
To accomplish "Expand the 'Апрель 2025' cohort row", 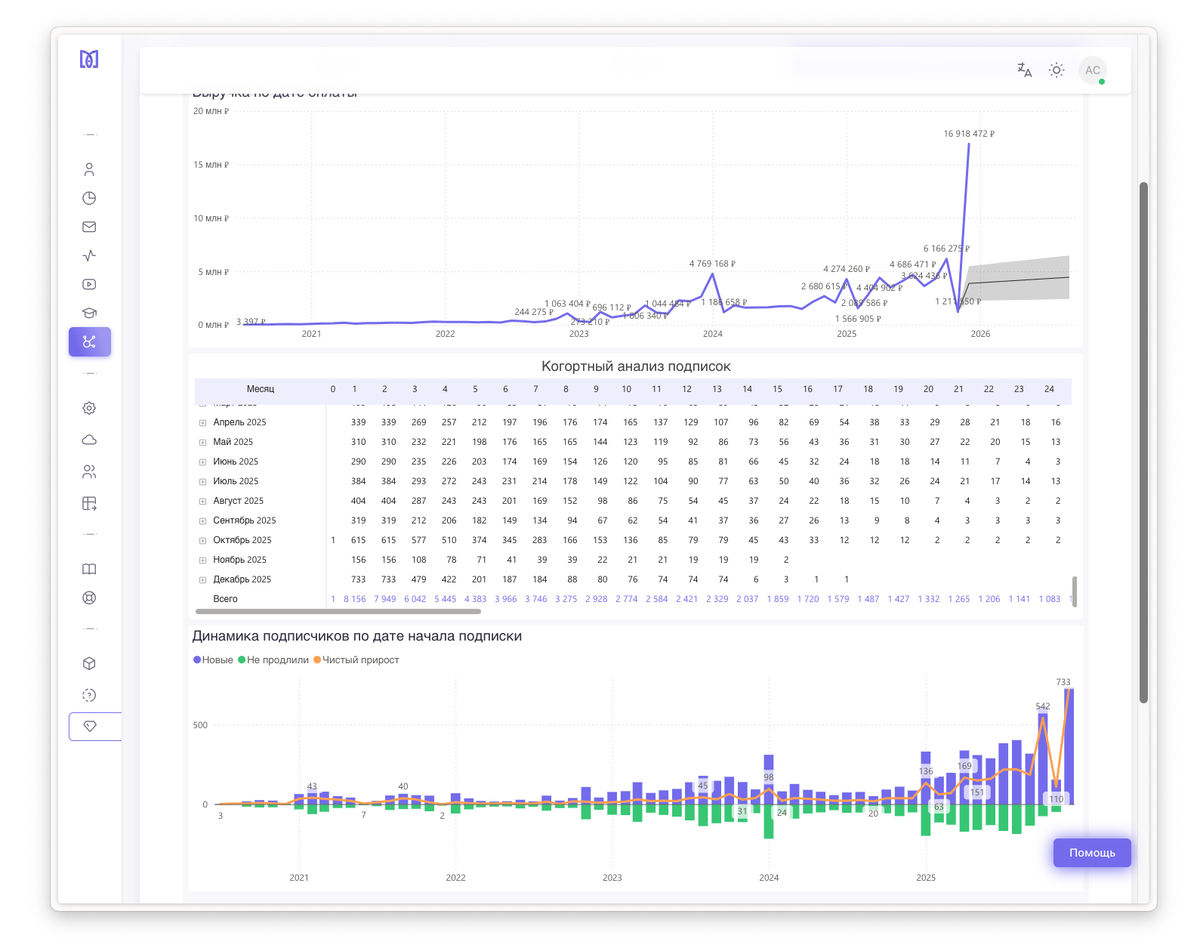I will 203,423.
